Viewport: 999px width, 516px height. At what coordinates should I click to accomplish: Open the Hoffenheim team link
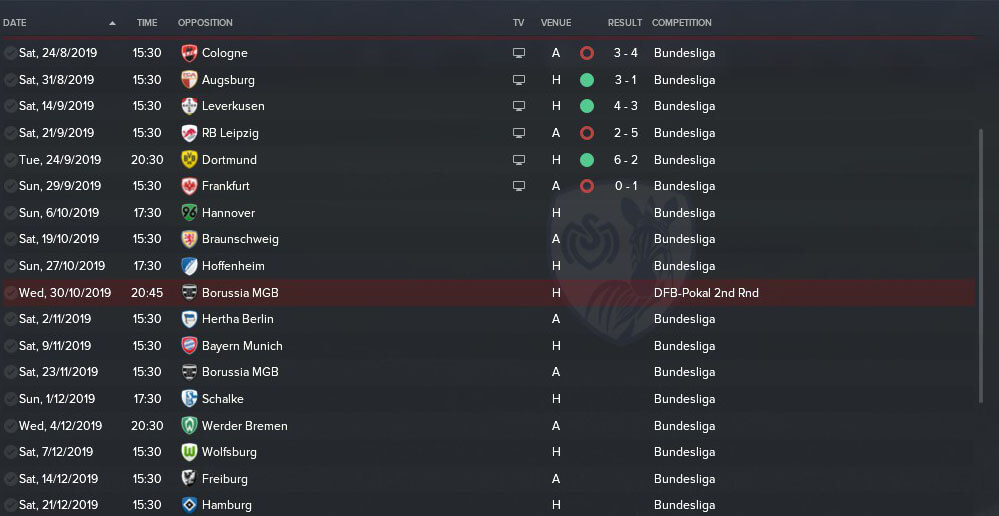(233, 266)
